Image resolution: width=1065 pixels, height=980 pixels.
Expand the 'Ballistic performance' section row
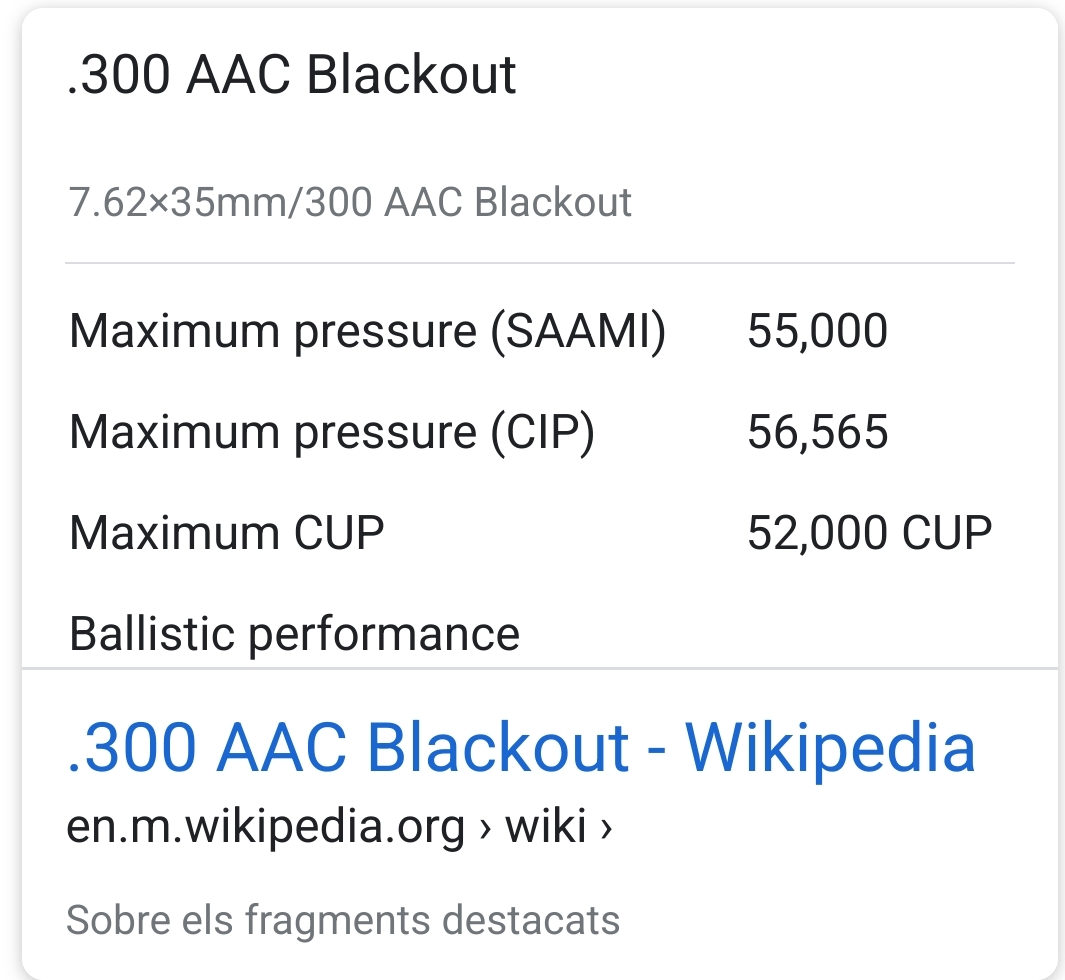click(294, 634)
